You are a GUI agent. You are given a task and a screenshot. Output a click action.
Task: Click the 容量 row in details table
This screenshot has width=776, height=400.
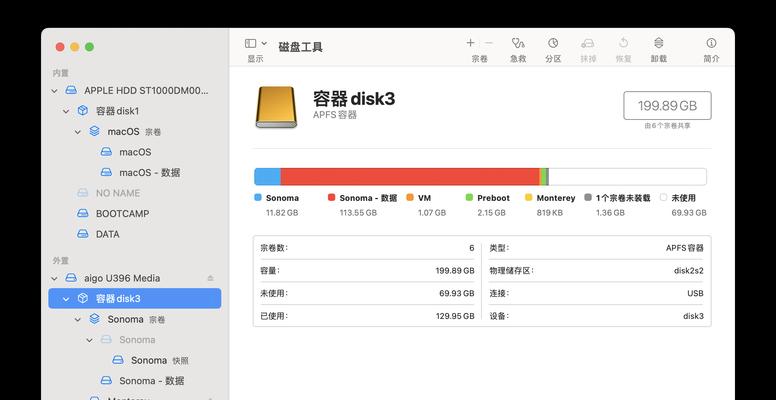pos(367,271)
